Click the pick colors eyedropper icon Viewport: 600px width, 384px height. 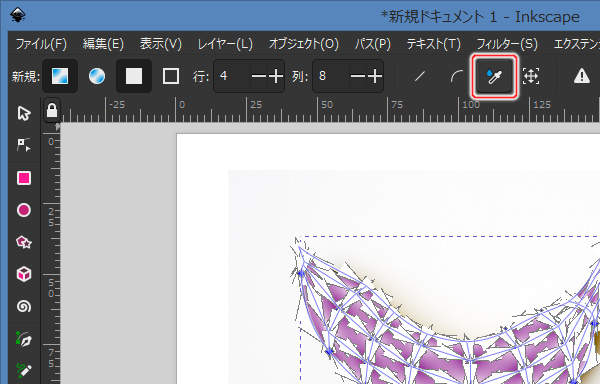pyautogui.click(x=494, y=76)
